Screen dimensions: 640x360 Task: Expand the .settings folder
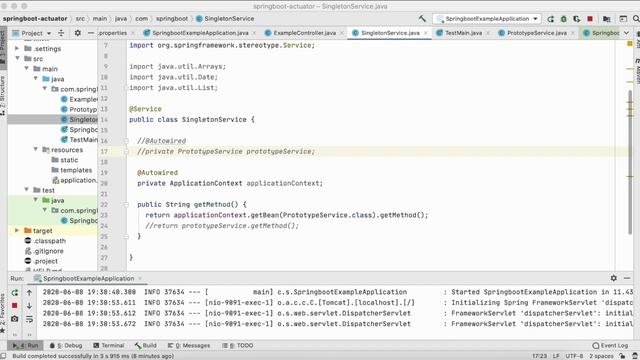[17, 49]
